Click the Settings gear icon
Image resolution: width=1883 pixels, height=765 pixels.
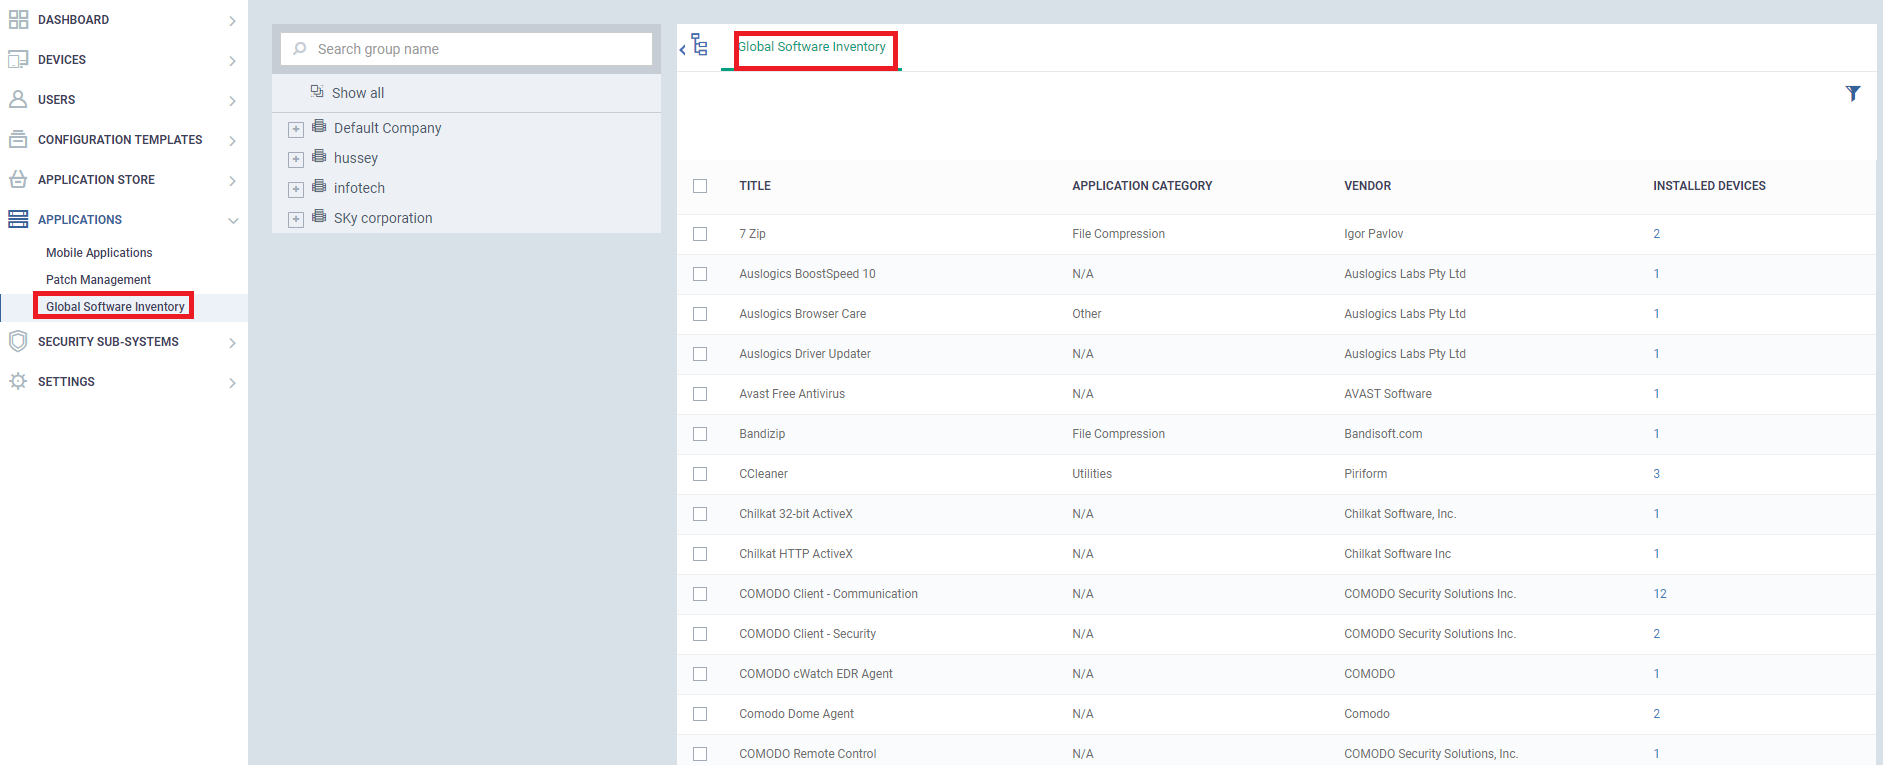[18, 381]
